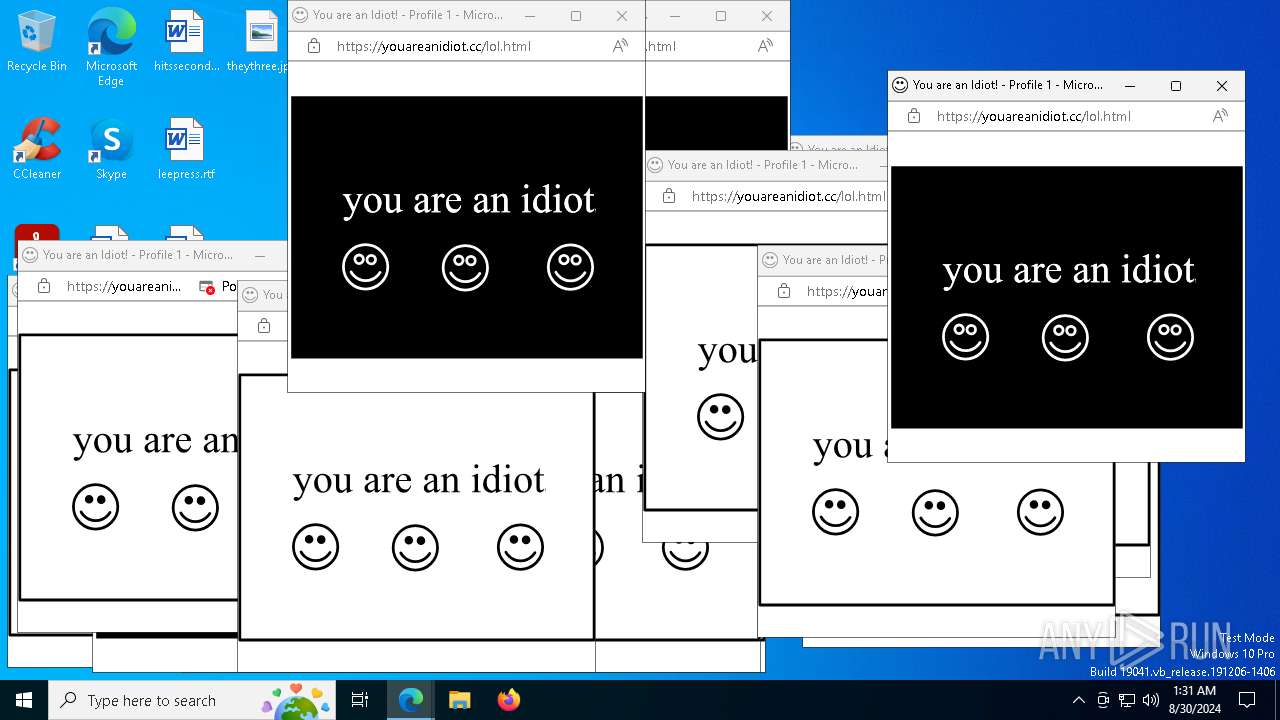
Task: Close the rightmost idiot window
Action: point(1222,86)
